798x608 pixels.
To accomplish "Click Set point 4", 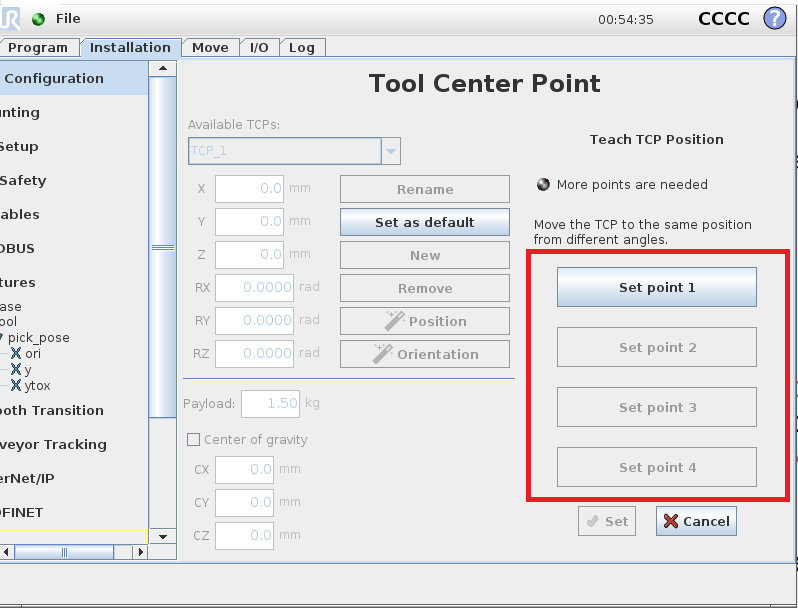I will (657, 467).
